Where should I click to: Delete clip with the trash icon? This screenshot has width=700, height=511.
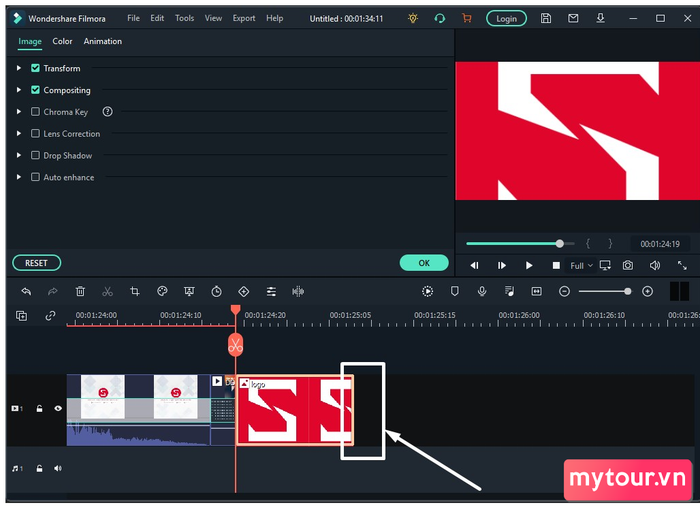pyautogui.click(x=80, y=292)
